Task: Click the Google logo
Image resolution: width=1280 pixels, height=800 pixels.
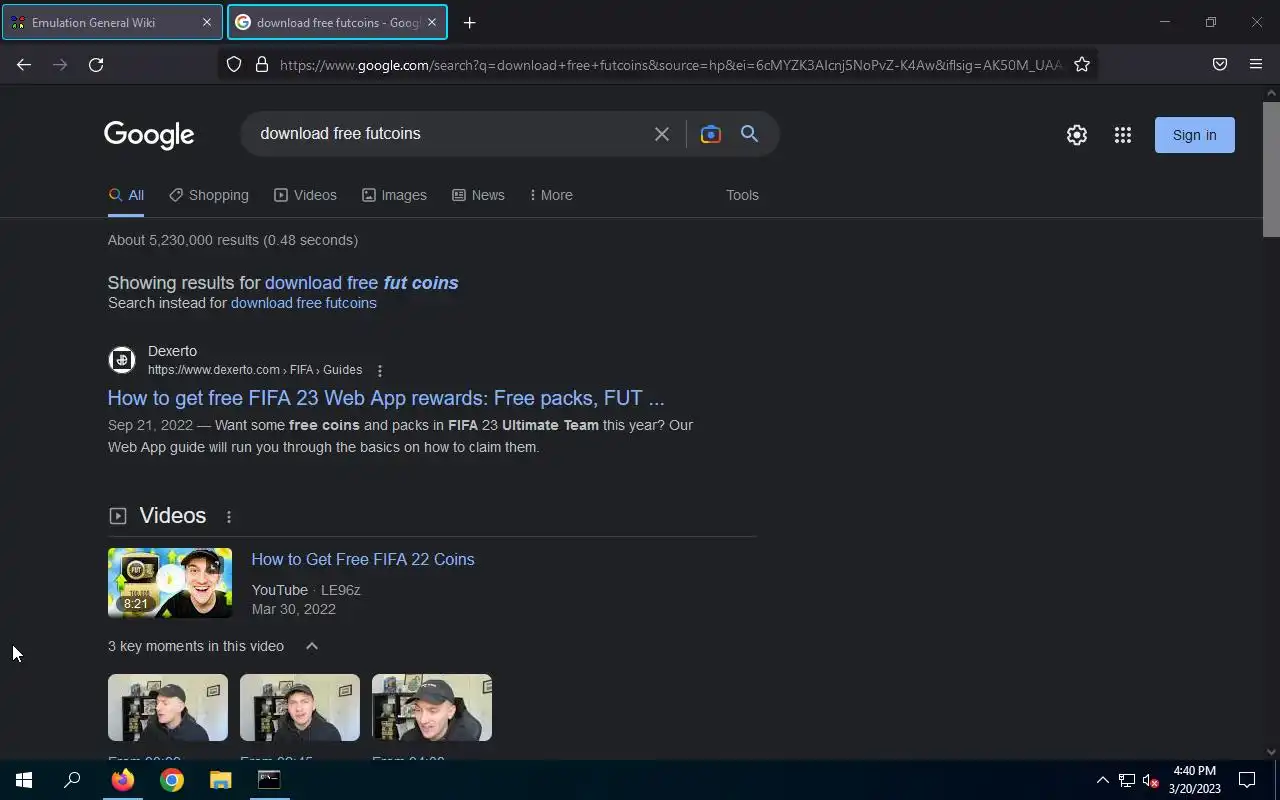Action: 149,135
